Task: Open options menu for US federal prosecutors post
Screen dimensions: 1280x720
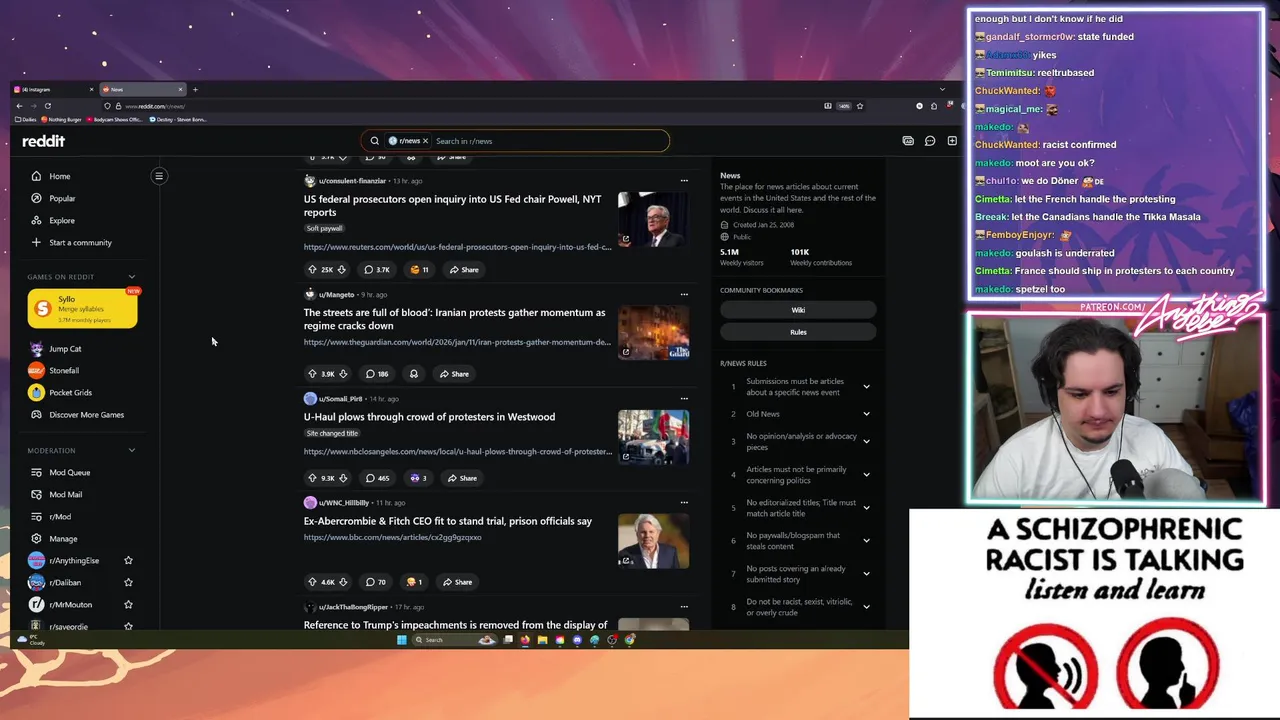Action: (684, 181)
